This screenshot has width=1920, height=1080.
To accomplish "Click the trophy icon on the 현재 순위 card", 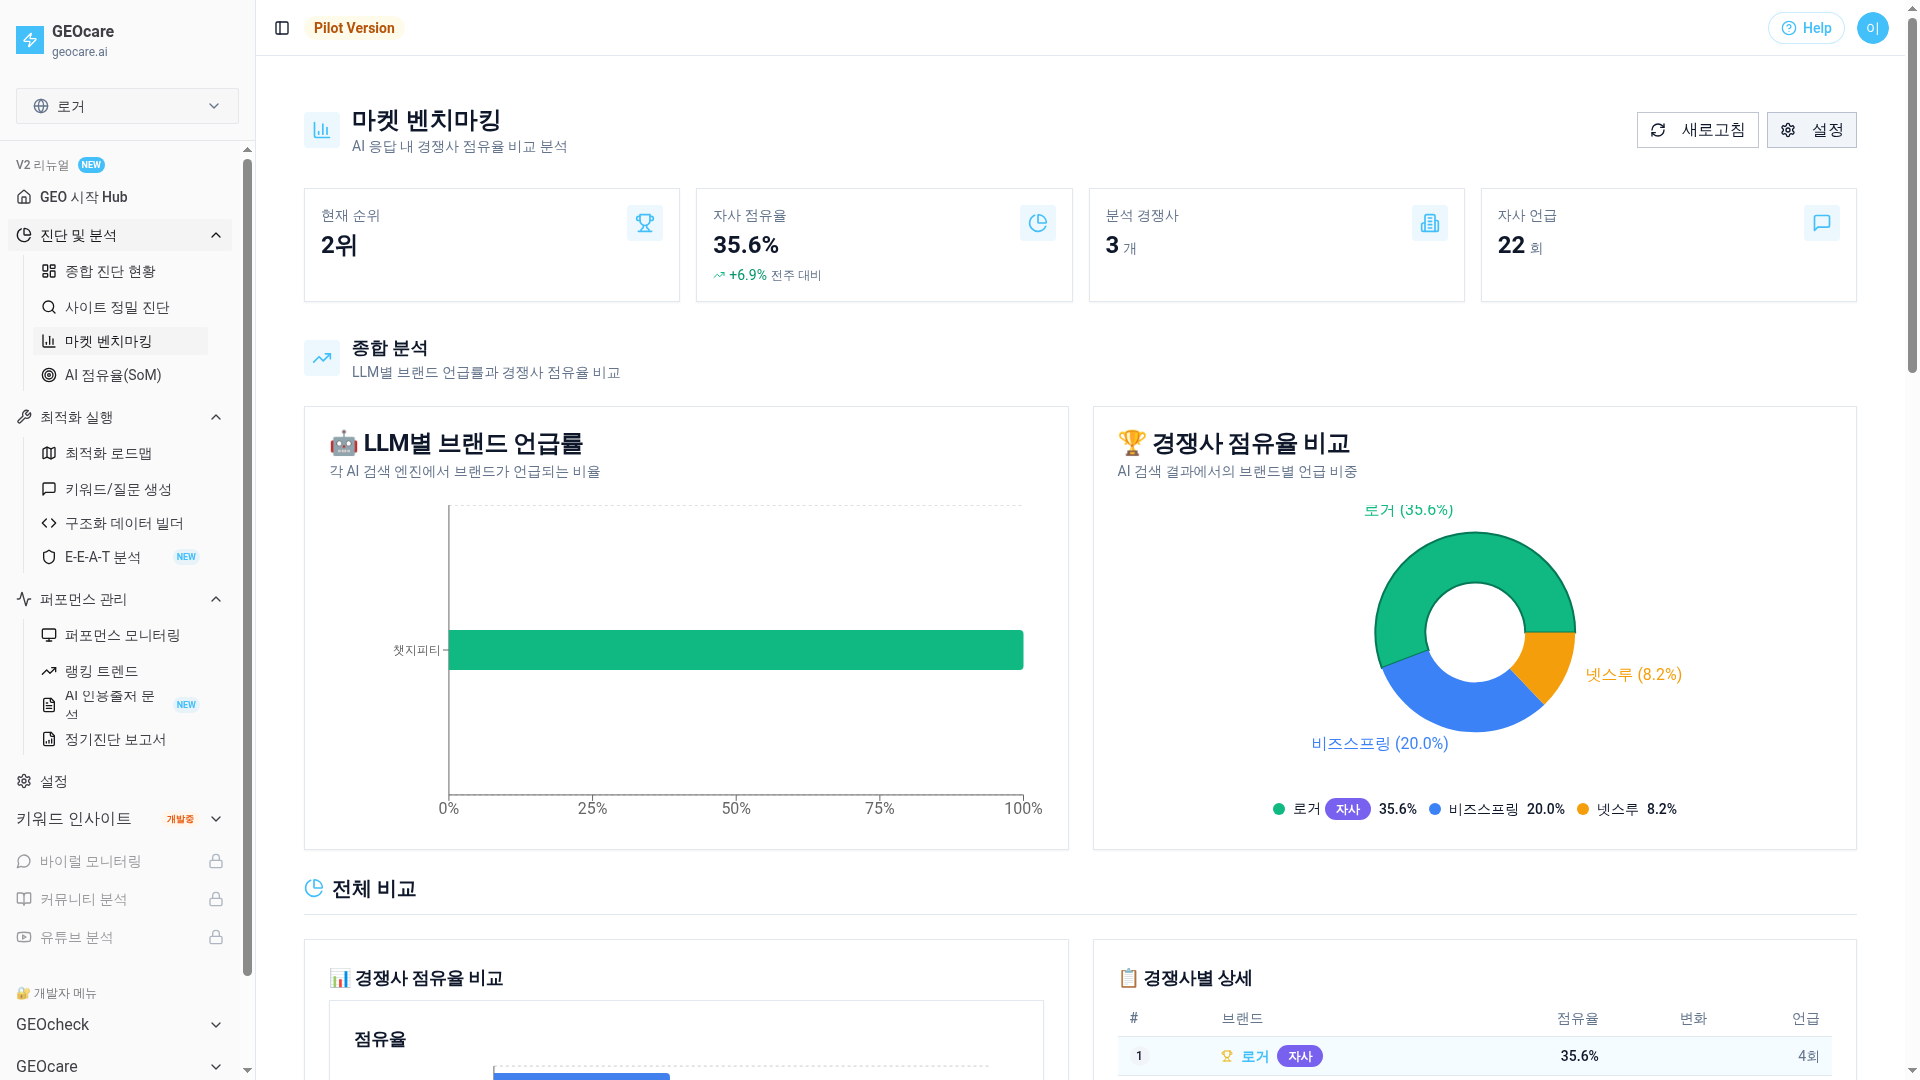I will (645, 223).
